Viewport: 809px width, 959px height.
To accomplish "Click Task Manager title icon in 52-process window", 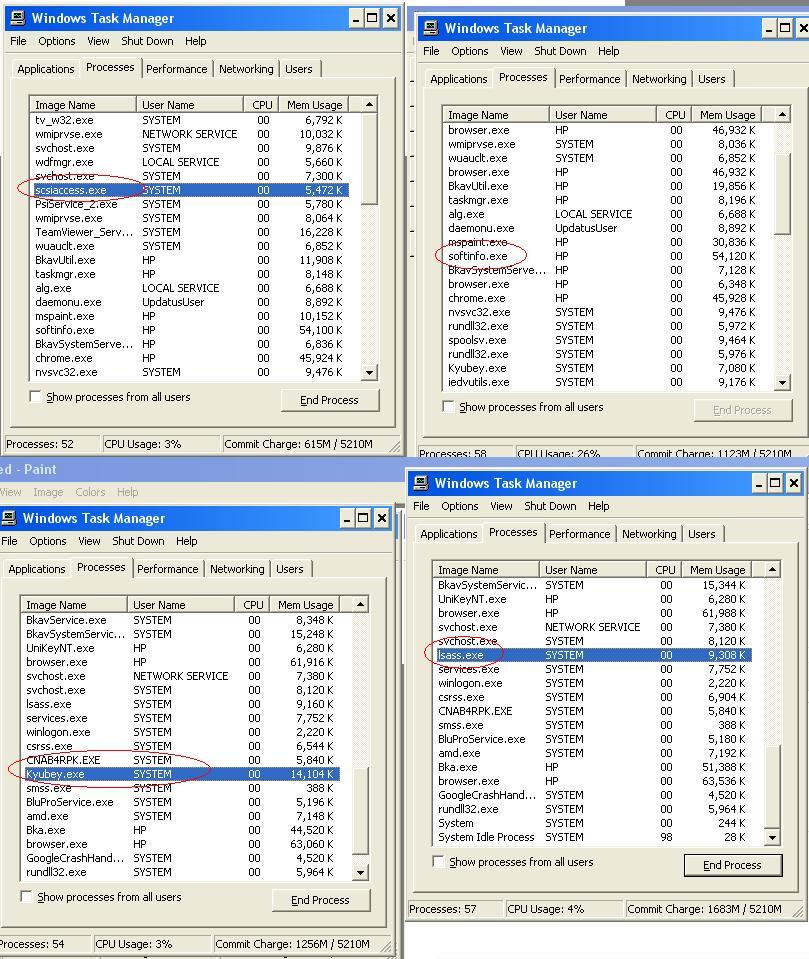I will point(18,18).
